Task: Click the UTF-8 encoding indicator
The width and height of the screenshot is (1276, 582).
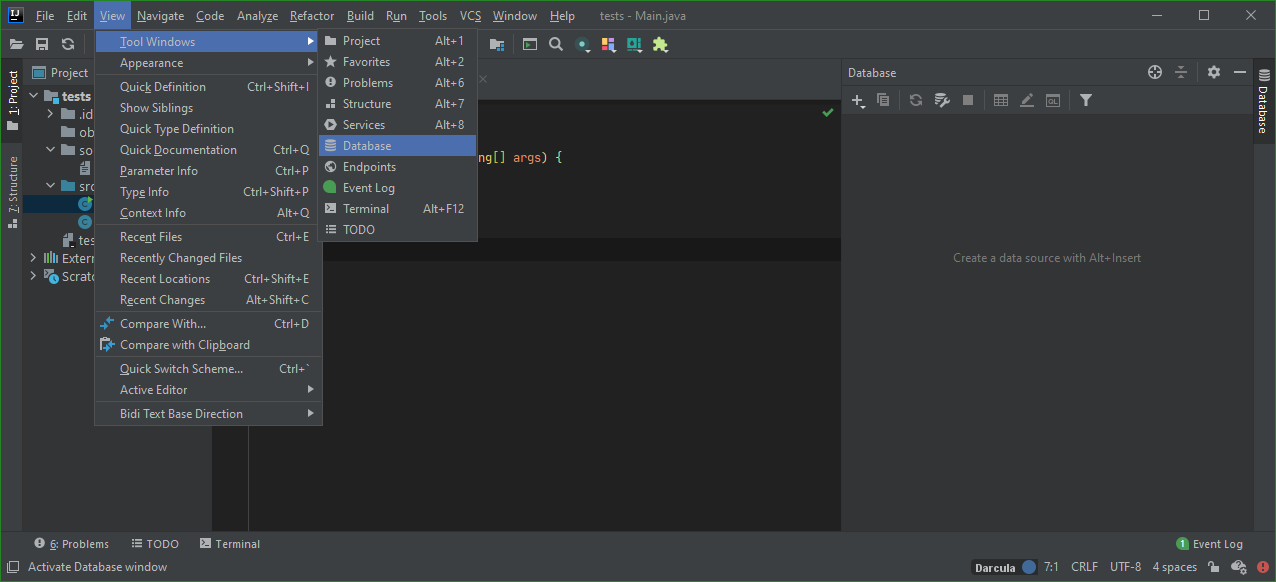Action: click(1125, 567)
